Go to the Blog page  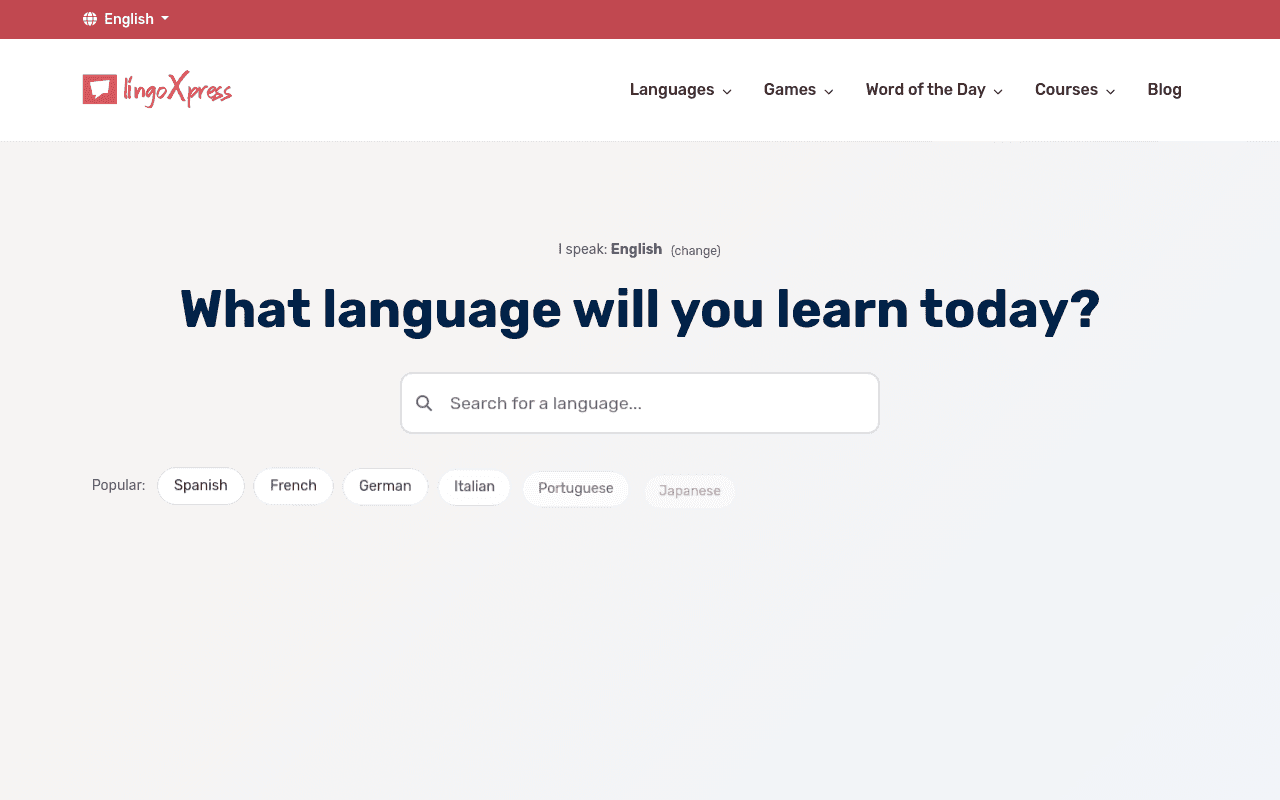pos(1164,90)
